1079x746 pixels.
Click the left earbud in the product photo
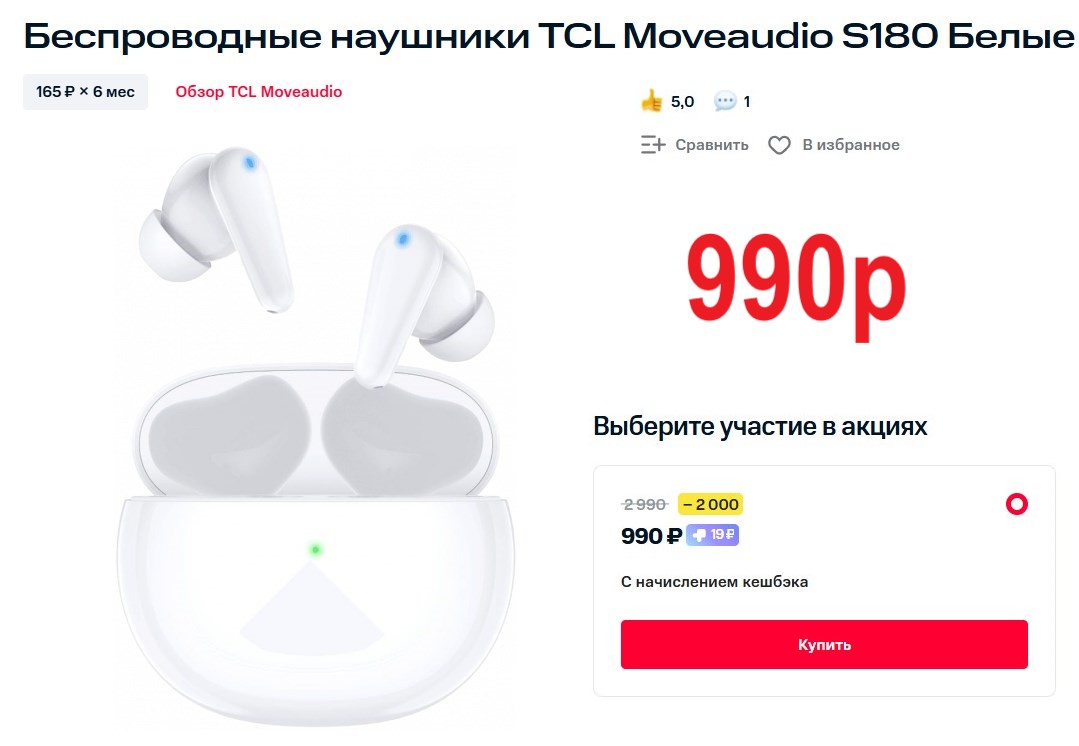pyautogui.click(x=217, y=227)
